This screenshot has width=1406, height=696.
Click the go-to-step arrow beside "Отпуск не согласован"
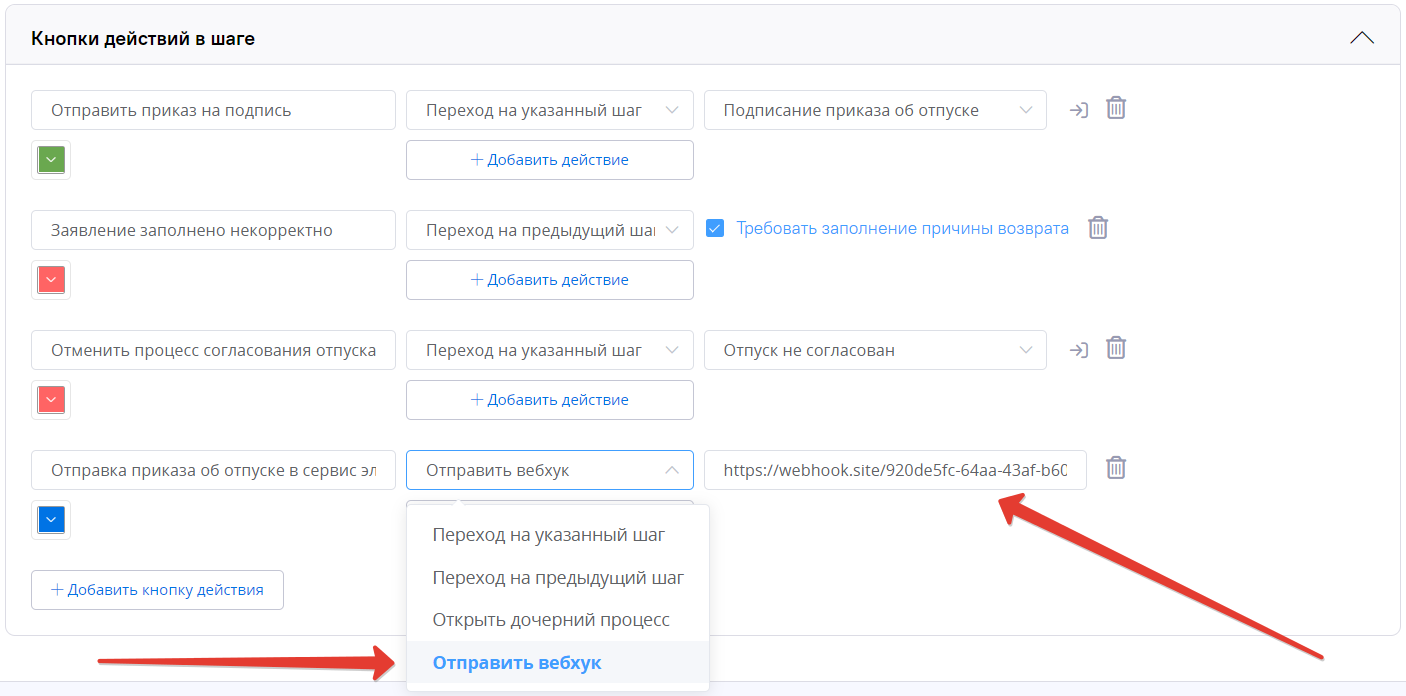pyautogui.click(x=1078, y=348)
